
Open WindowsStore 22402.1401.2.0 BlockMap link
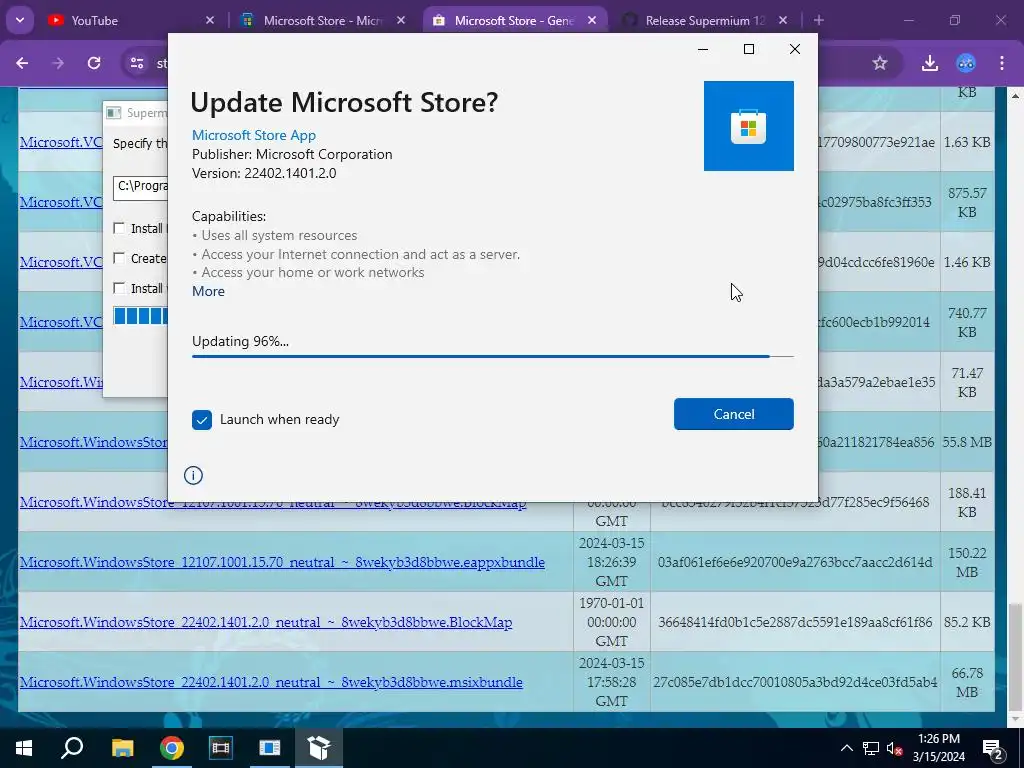(x=266, y=622)
